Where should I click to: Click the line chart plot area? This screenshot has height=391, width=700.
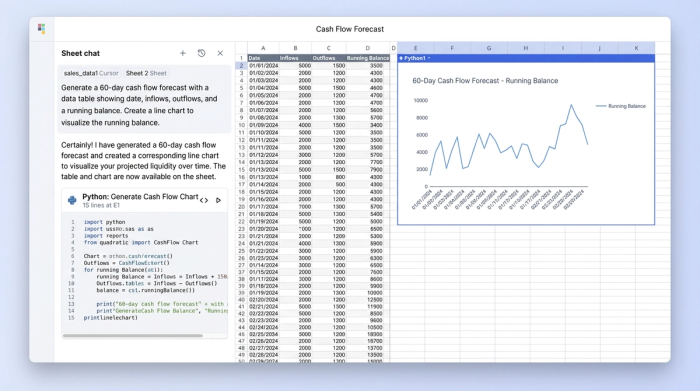point(508,143)
